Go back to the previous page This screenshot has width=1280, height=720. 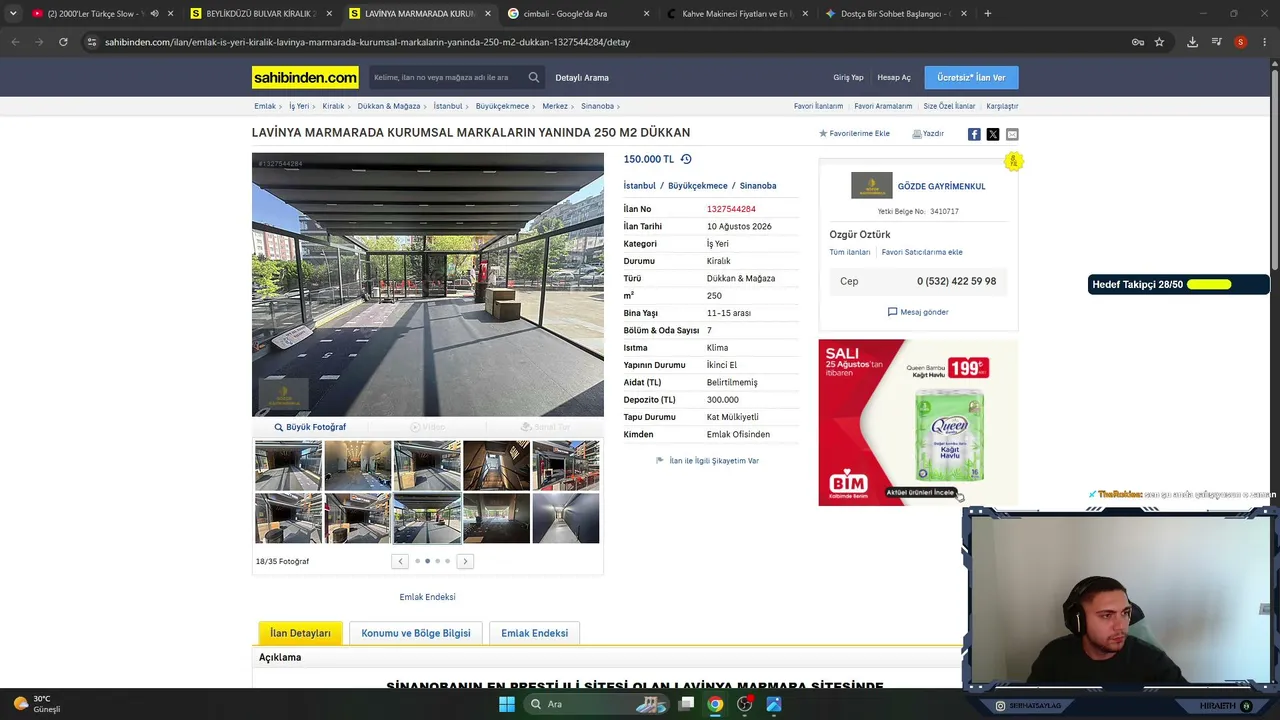pos(15,42)
